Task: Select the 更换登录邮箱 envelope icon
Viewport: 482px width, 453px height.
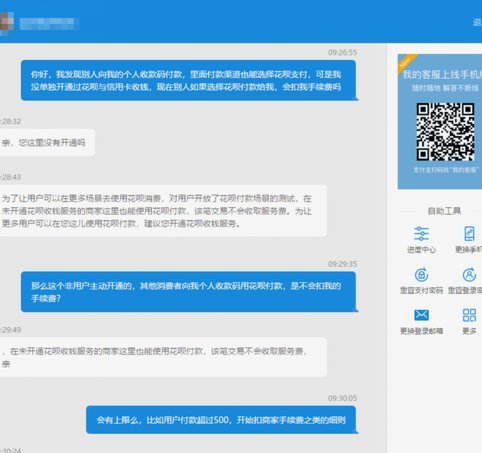Action: tap(421, 315)
